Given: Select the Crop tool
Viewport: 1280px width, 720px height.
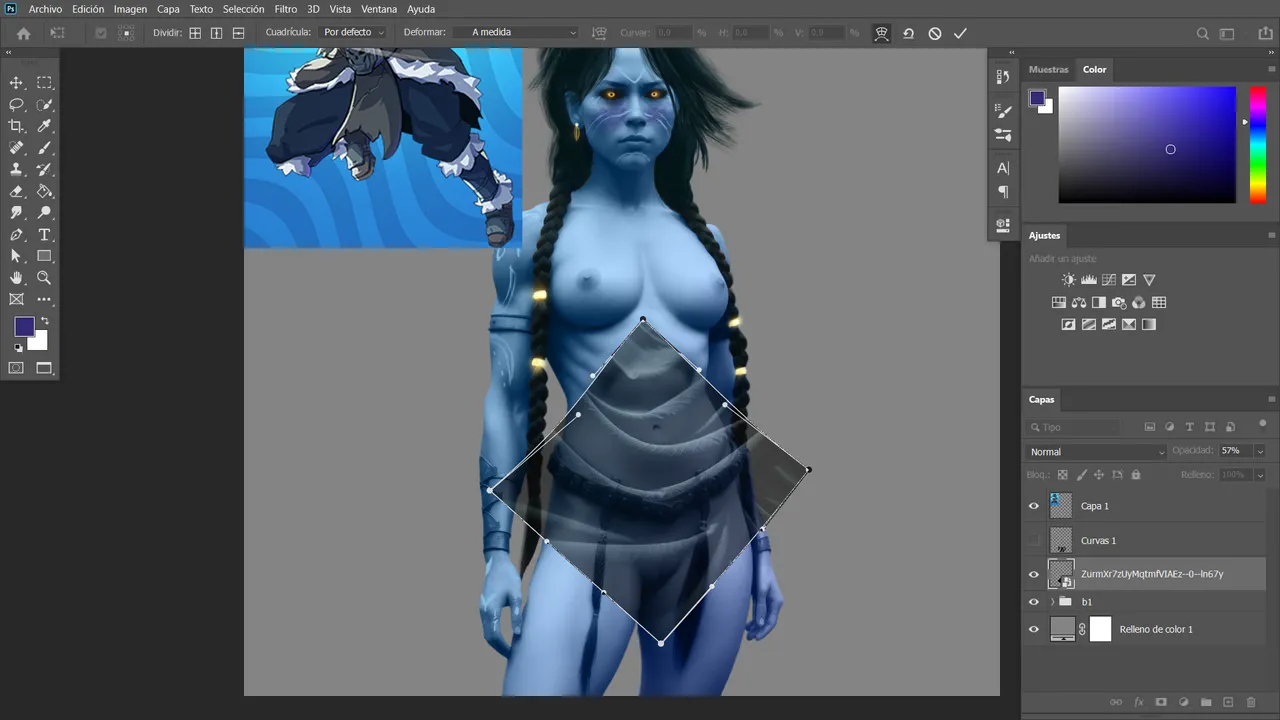Looking at the screenshot, I should click(16, 126).
